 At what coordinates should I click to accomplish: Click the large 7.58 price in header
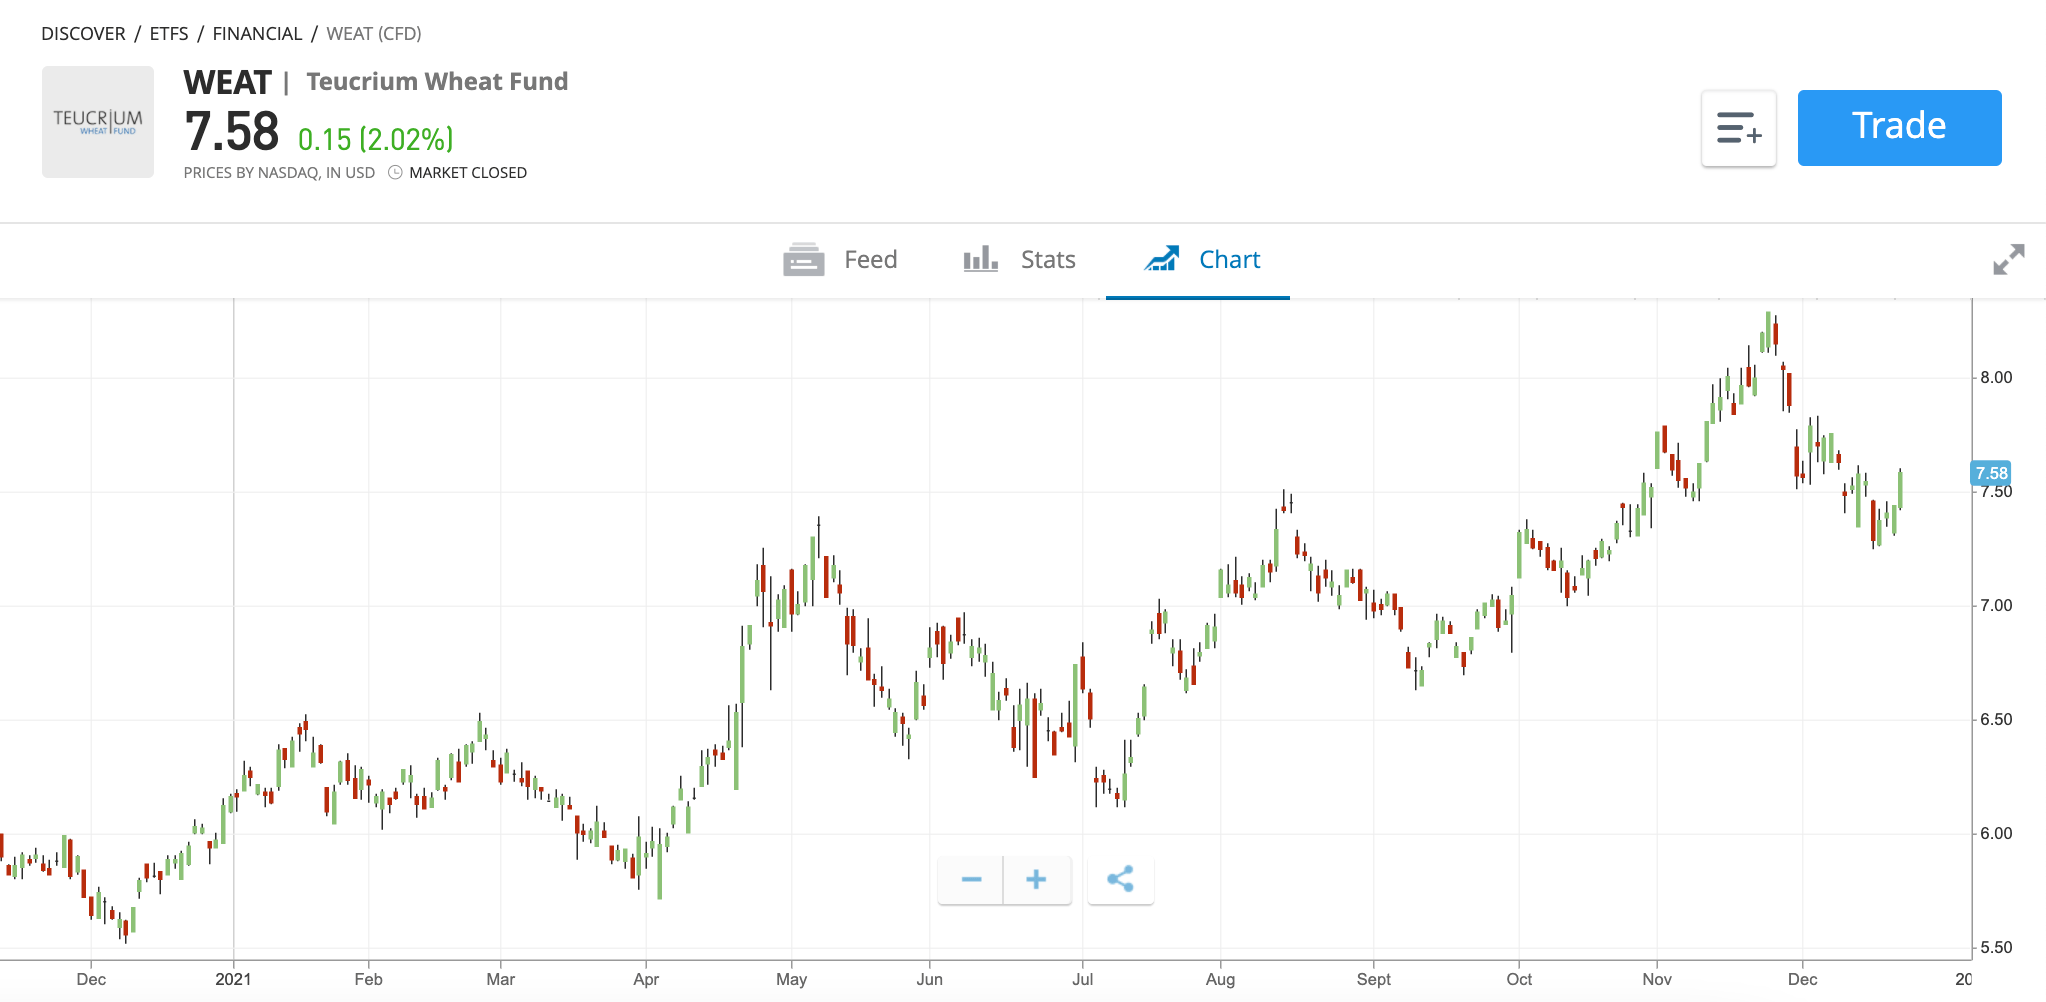[232, 132]
